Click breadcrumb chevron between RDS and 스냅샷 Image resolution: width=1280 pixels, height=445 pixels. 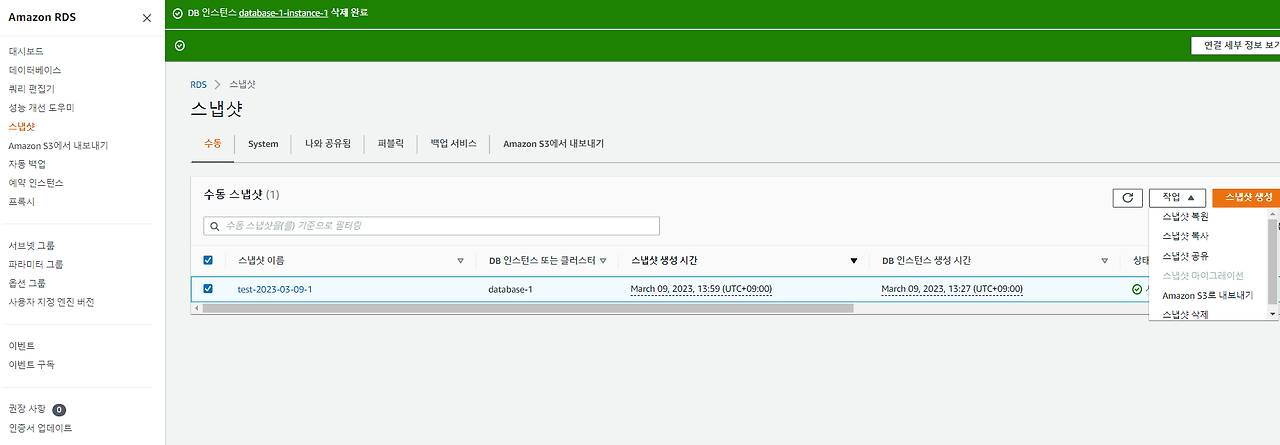click(x=216, y=85)
